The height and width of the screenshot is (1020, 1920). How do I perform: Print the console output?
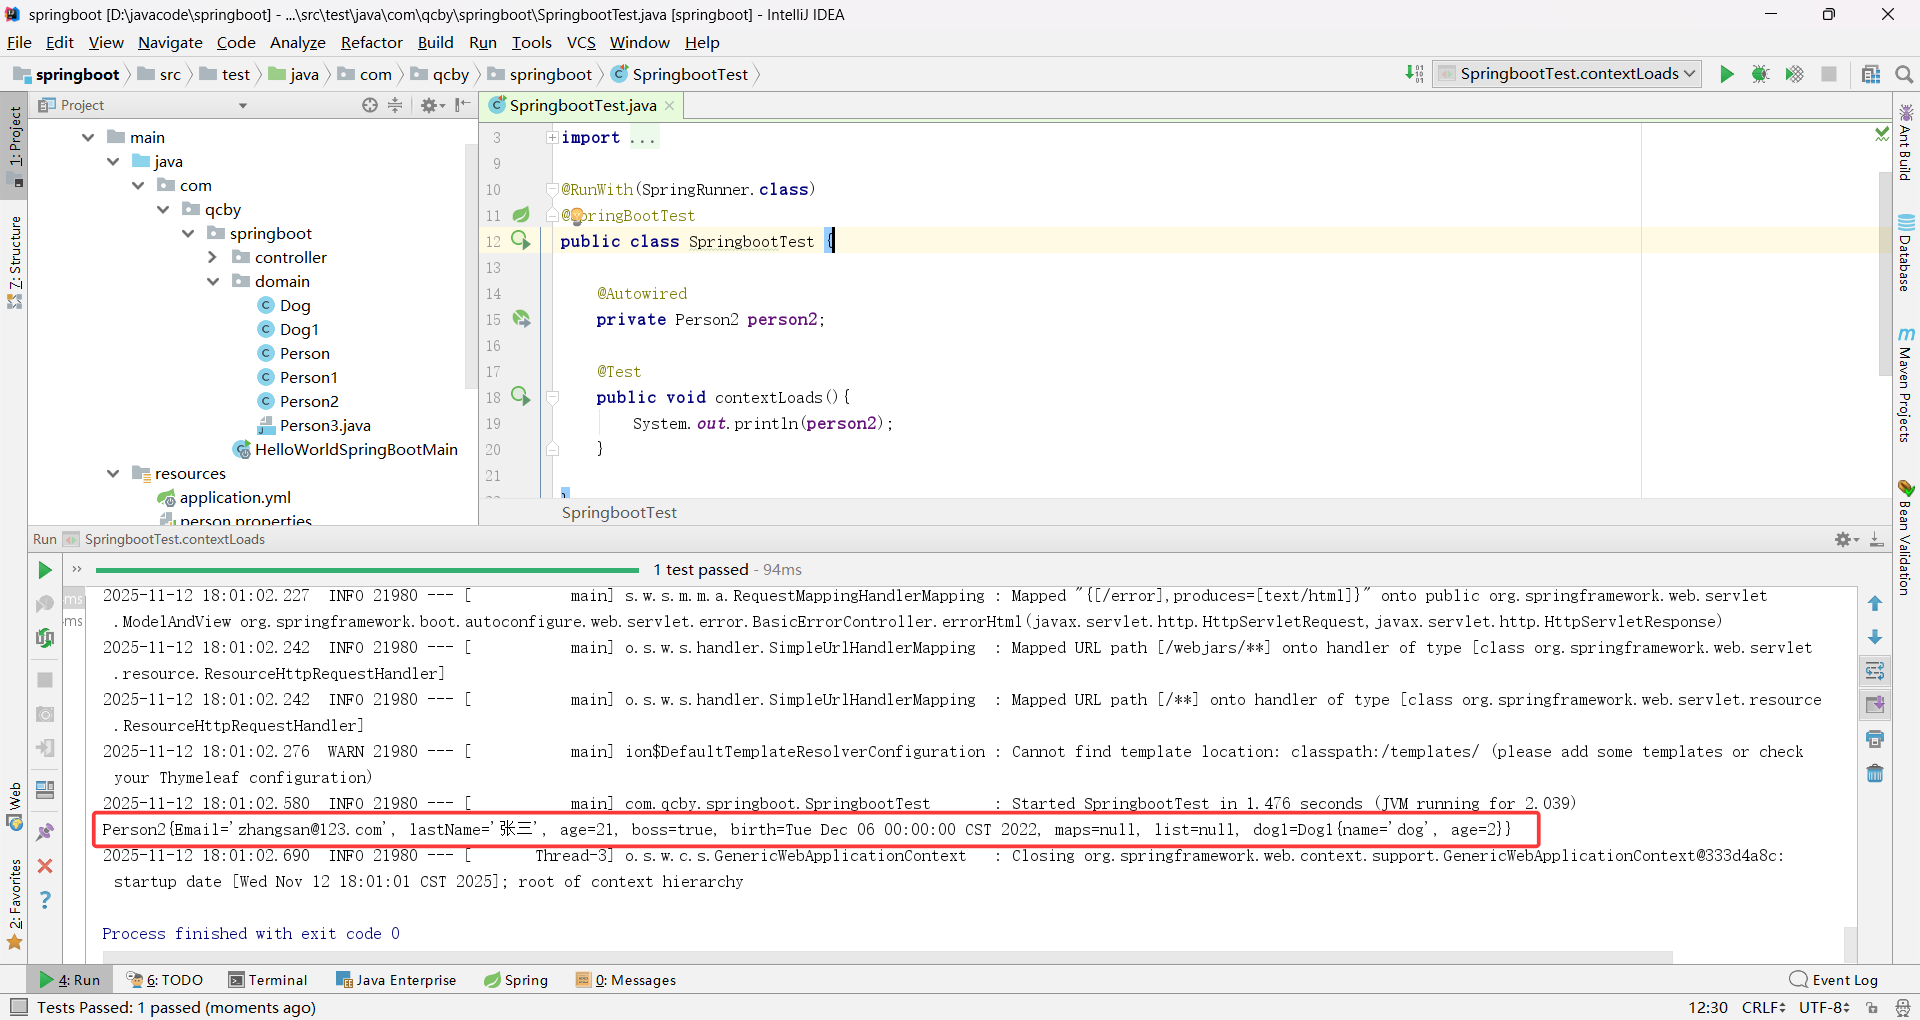(1875, 739)
